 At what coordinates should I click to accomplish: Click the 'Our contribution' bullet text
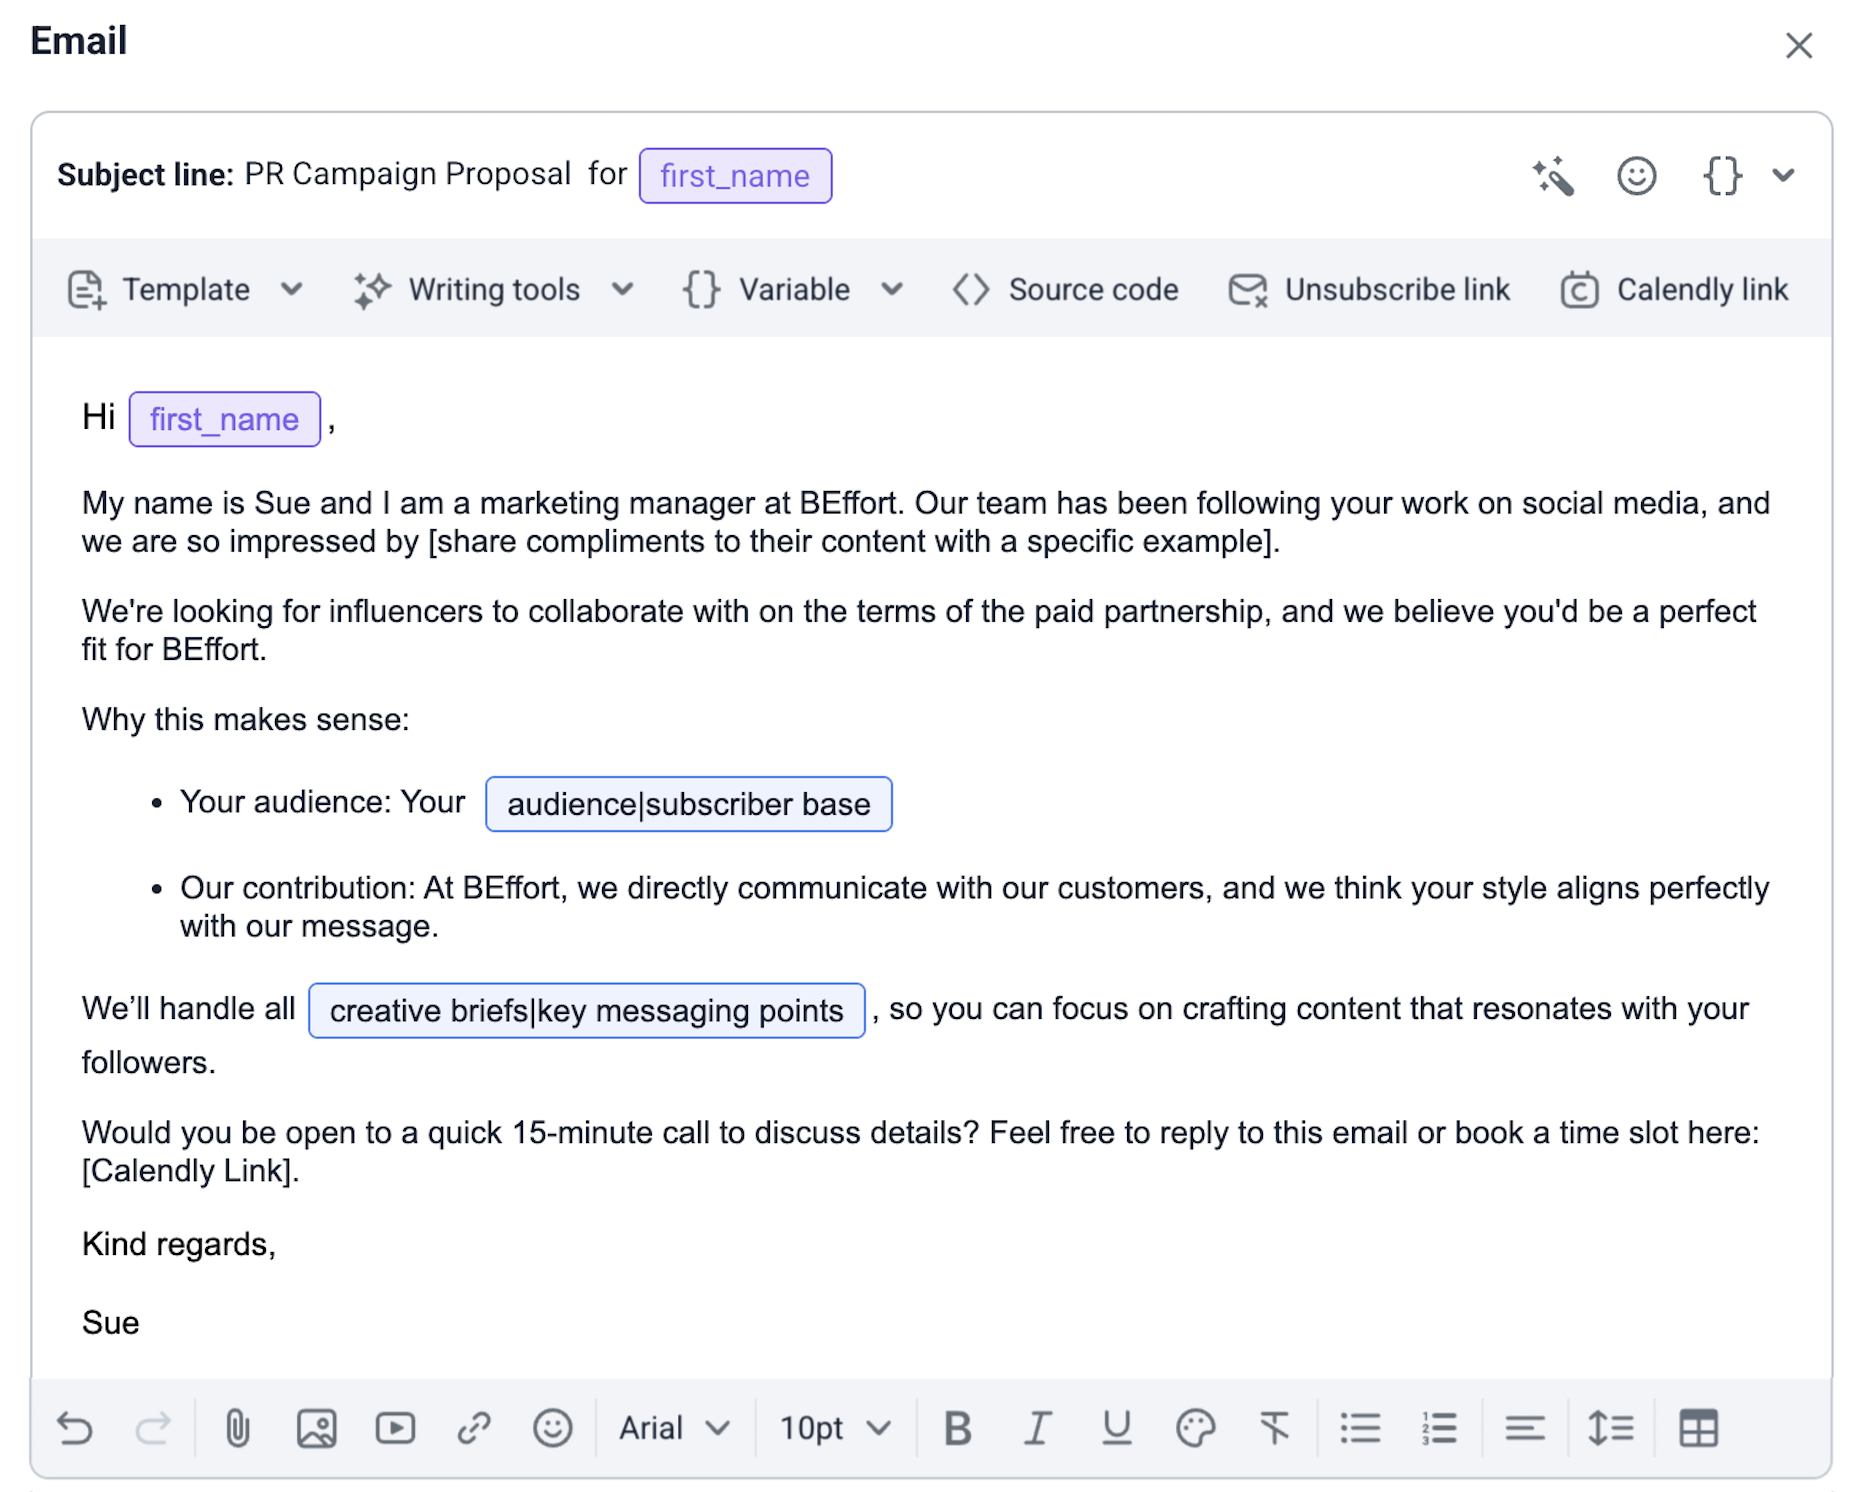tap(974, 907)
